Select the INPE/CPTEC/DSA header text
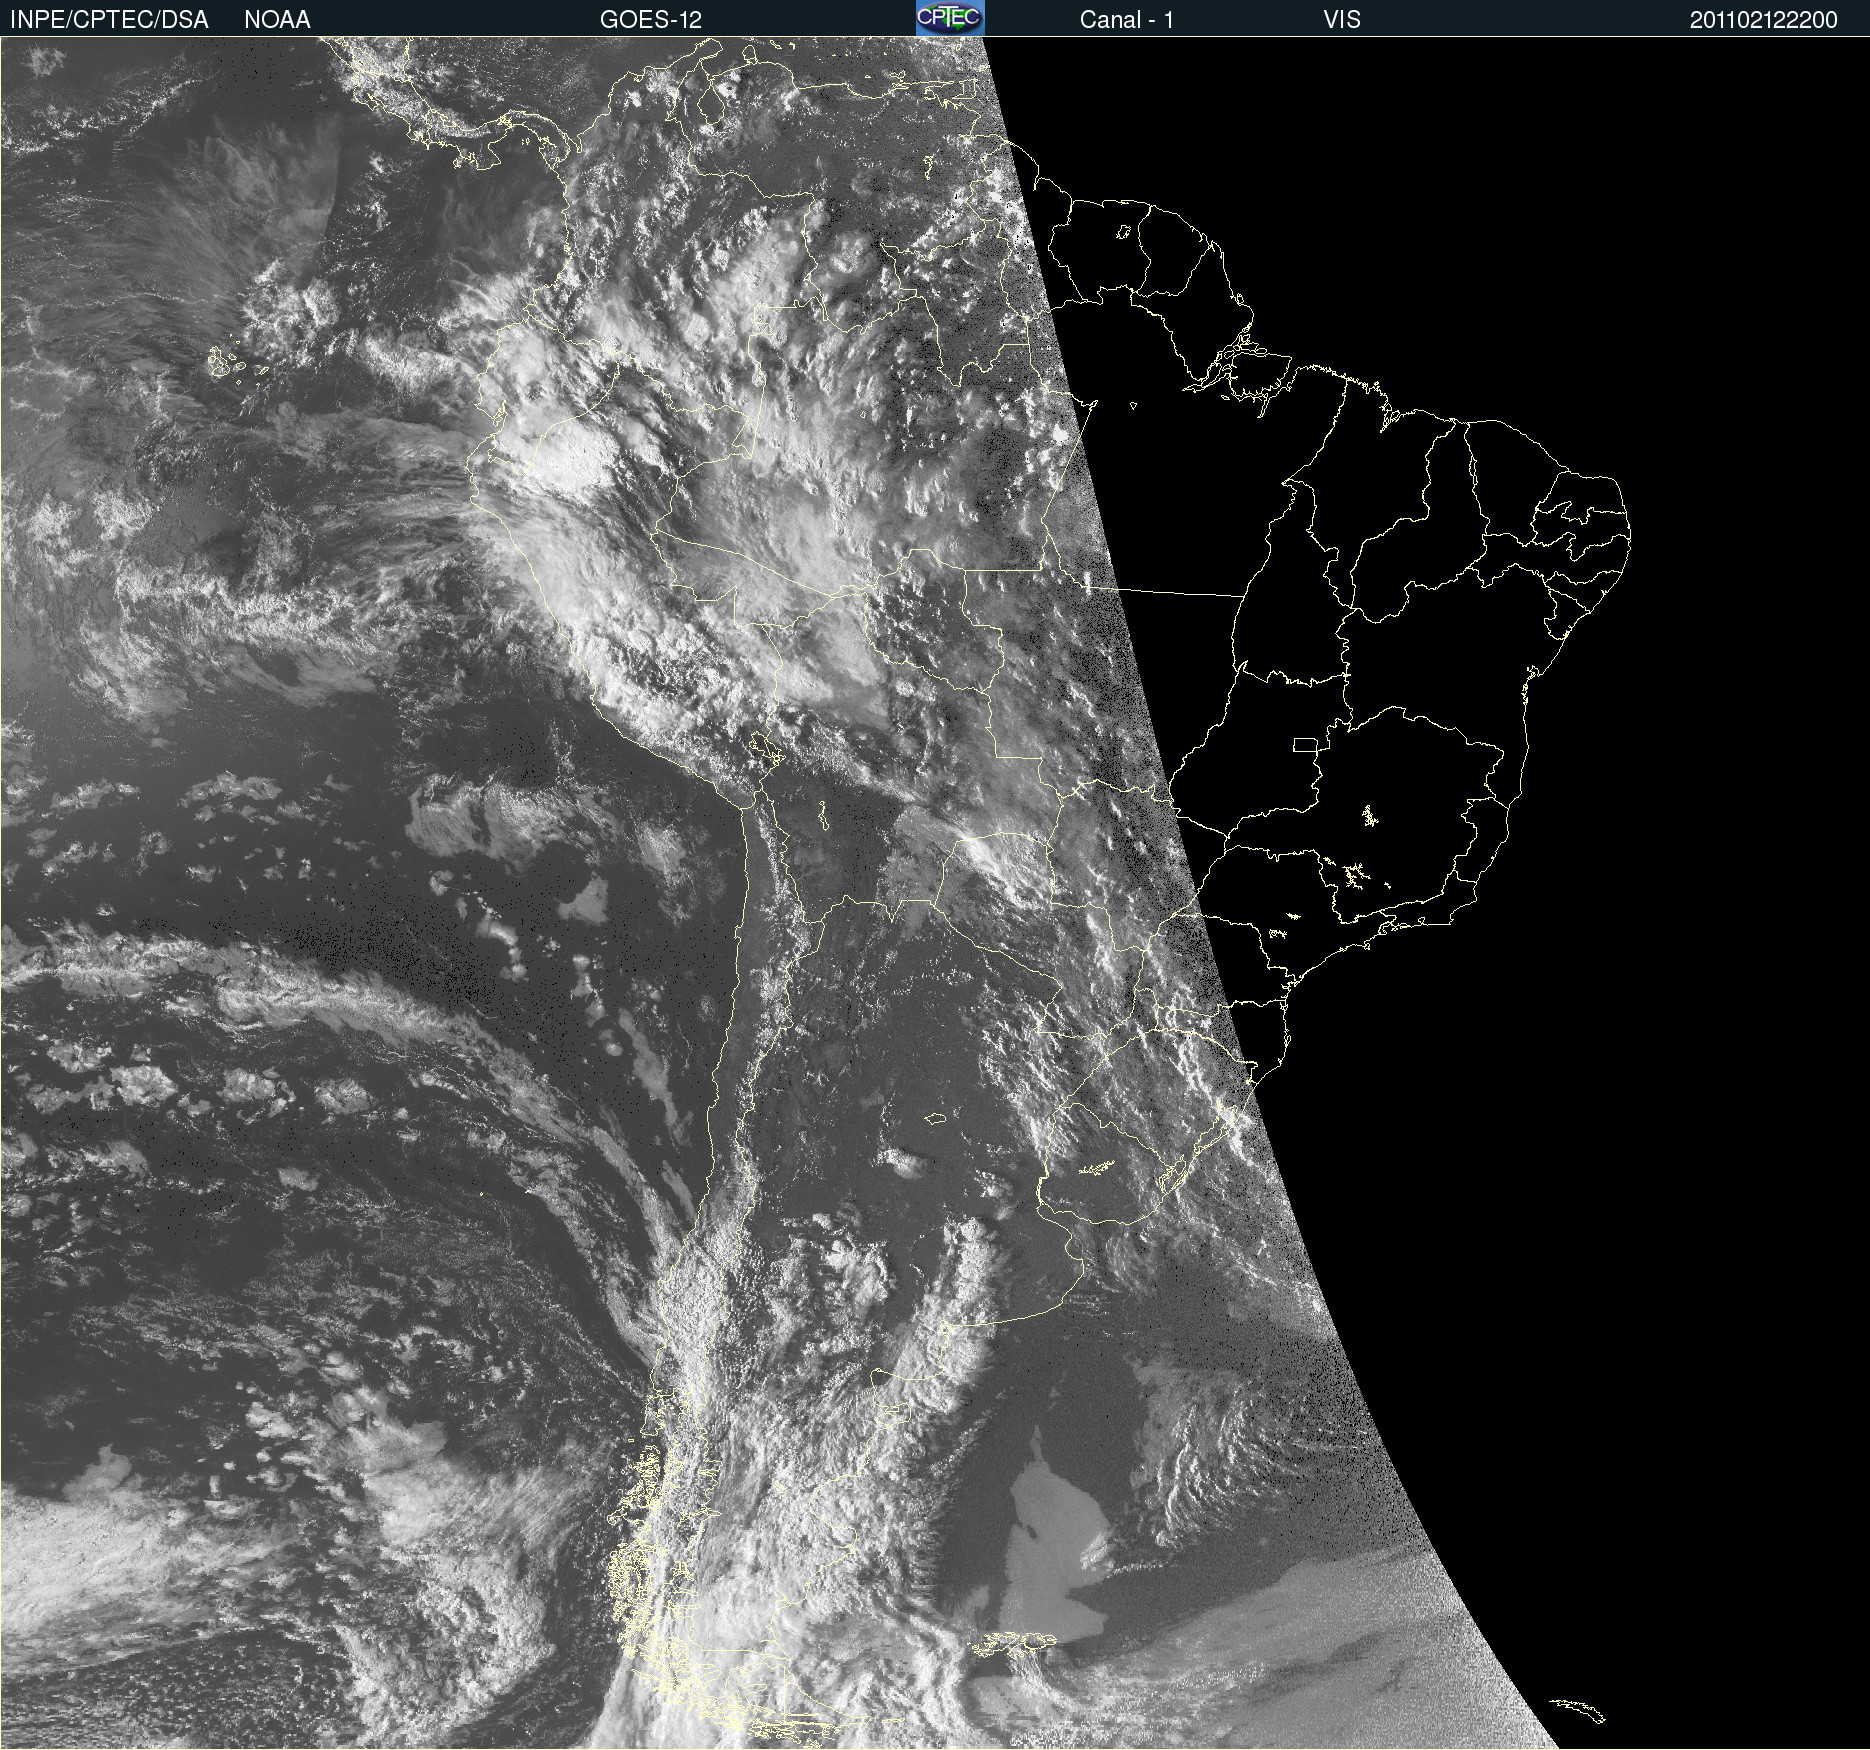Screen dimensions: 1870x1750 click(109, 20)
